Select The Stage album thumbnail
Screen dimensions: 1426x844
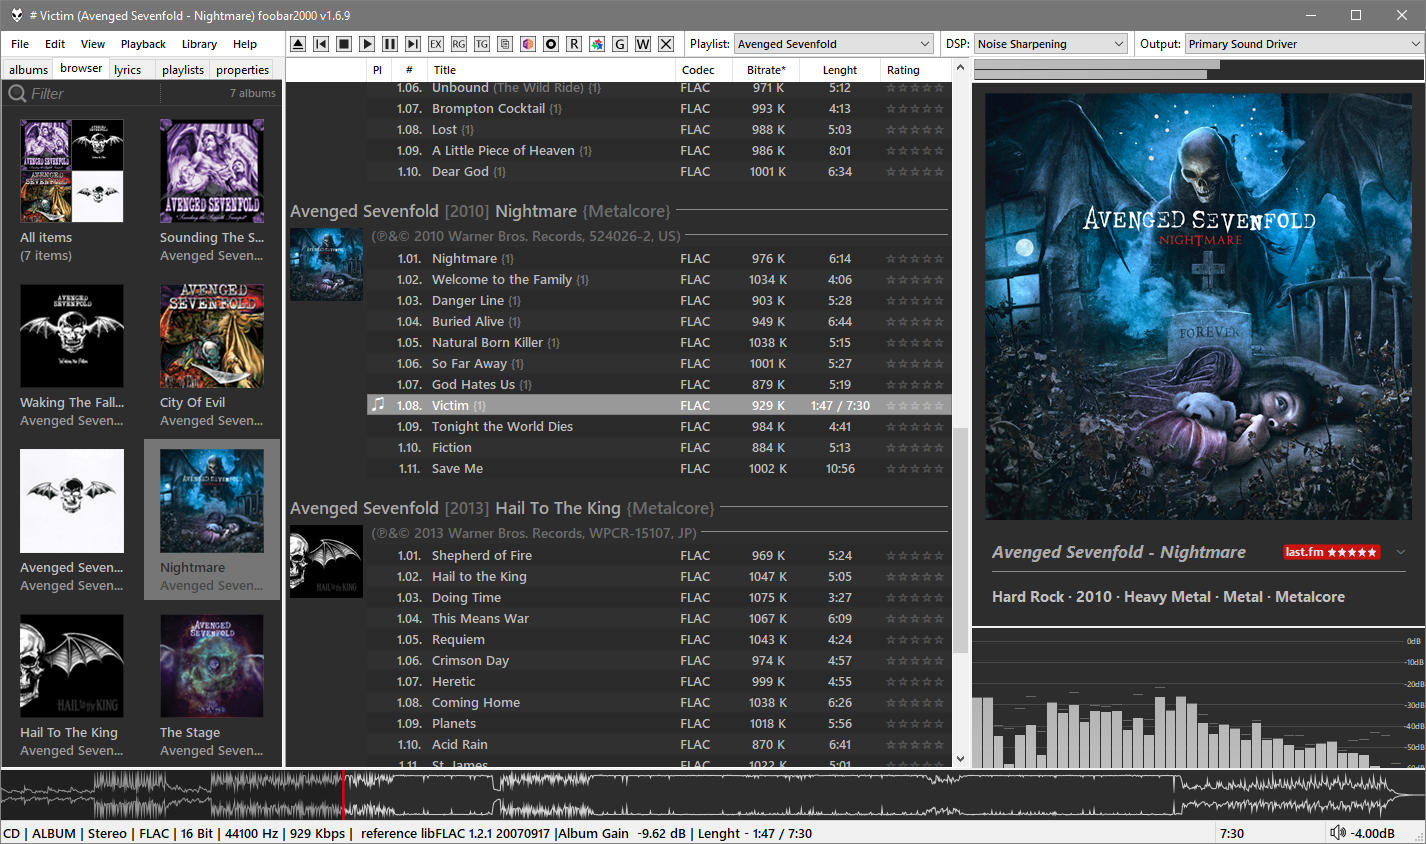pyautogui.click(x=212, y=666)
